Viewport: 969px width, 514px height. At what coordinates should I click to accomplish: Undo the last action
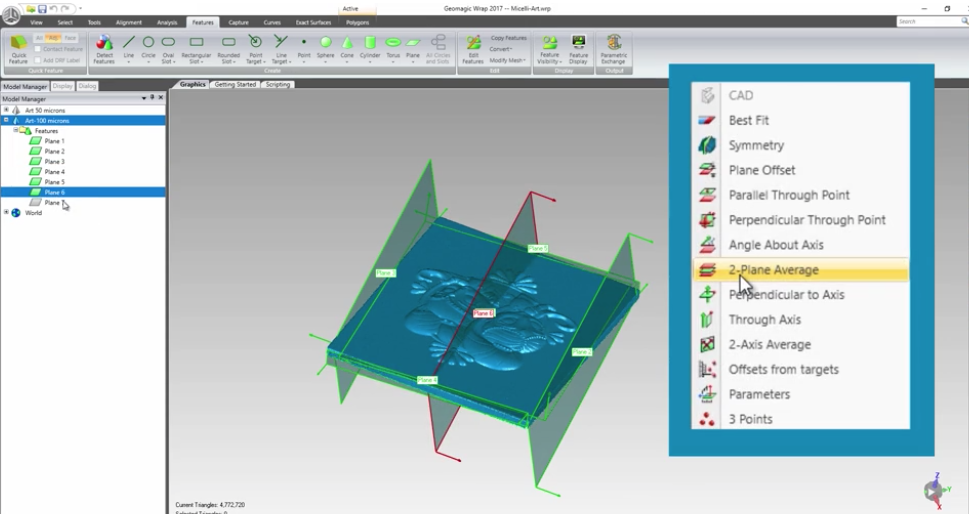coord(53,9)
